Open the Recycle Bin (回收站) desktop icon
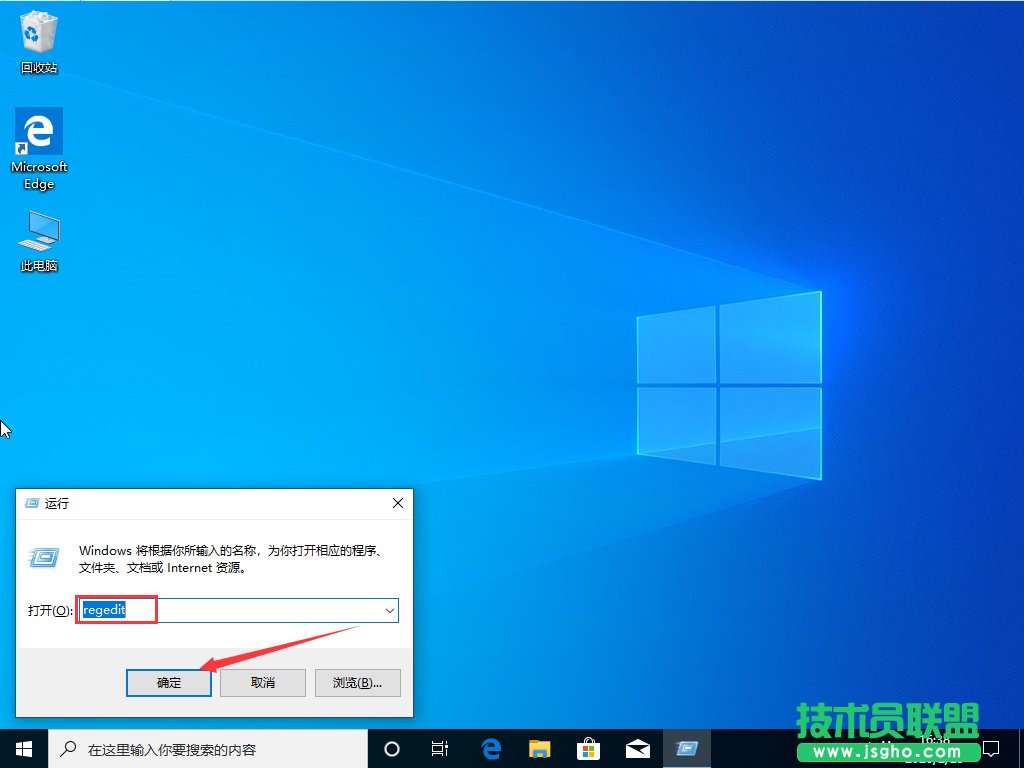Screen dimensions: 1024x768 coord(38,33)
